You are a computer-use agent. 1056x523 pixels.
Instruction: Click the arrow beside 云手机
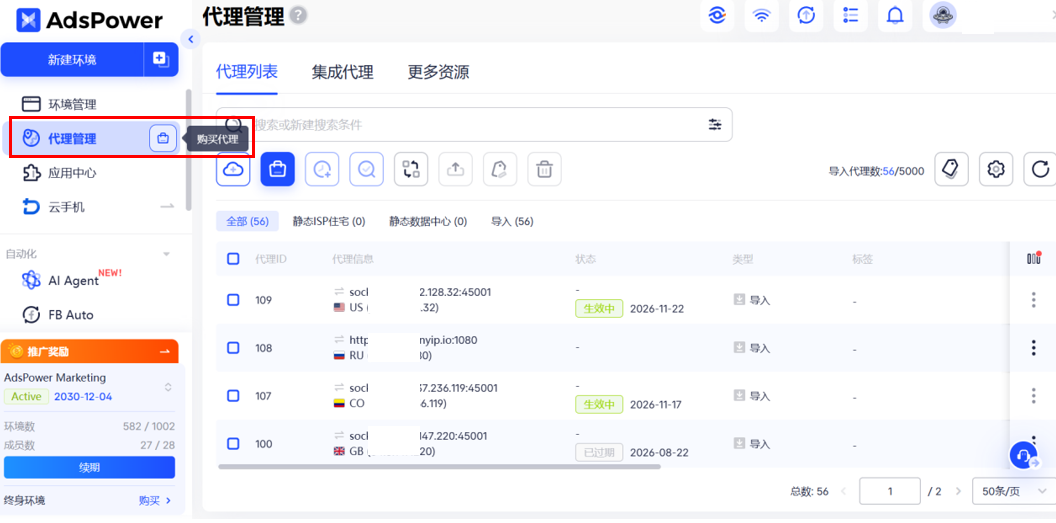[167, 207]
